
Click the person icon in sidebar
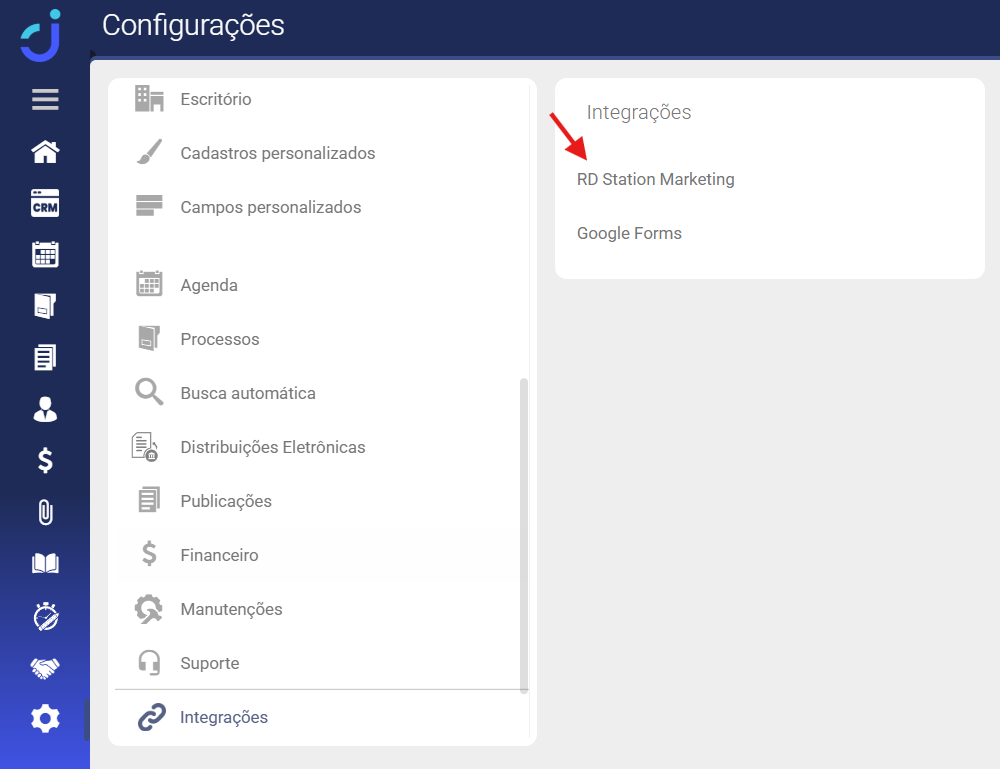click(x=45, y=408)
